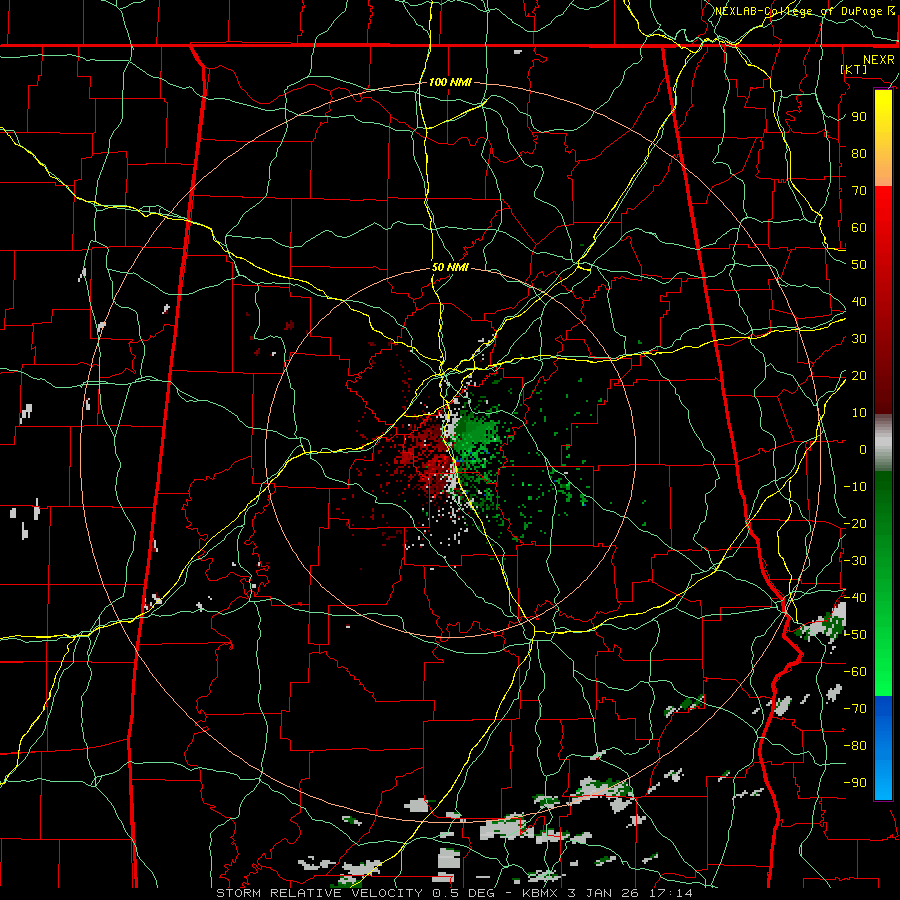Click the 0.5 DEG elevation text
The image size is (900, 900).
461,893
